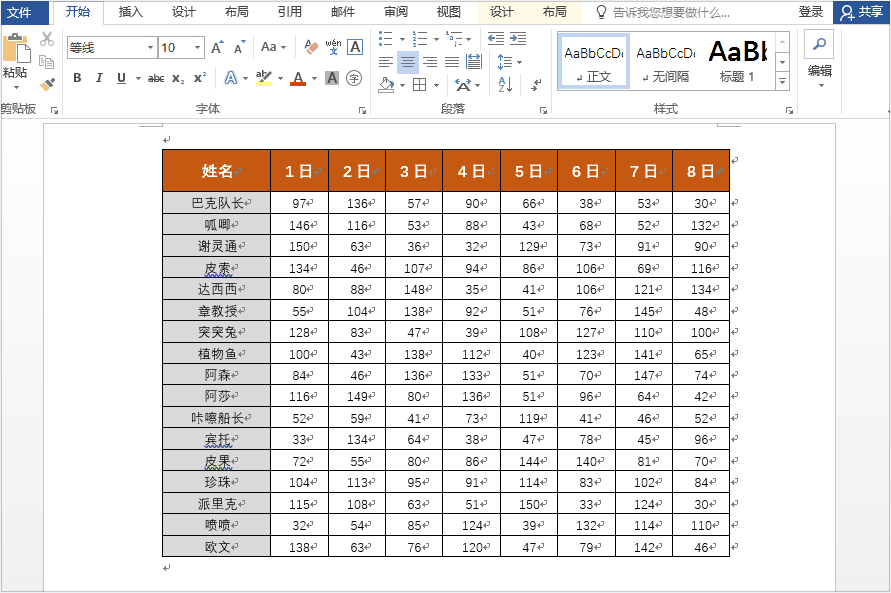The width and height of the screenshot is (891, 593).
Task: Click the red font color swatch
Action: coord(297,78)
